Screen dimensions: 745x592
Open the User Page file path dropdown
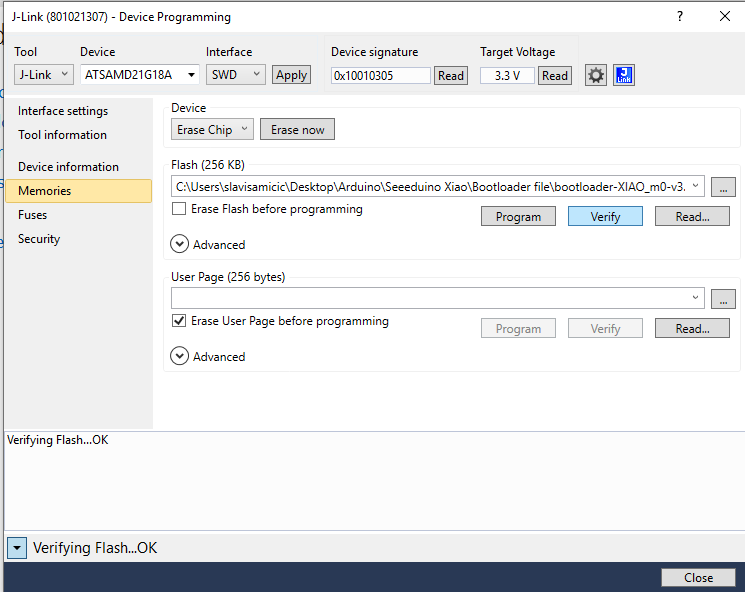tap(695, 298)
